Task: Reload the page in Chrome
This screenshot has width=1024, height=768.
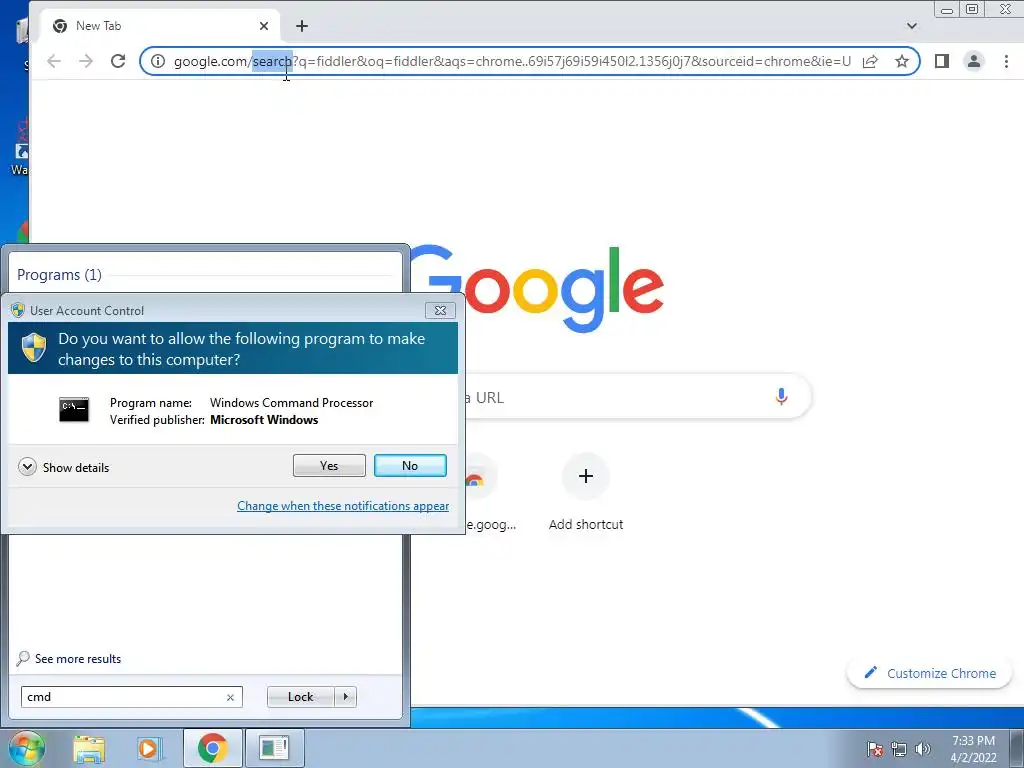Action: click(118, 61)
